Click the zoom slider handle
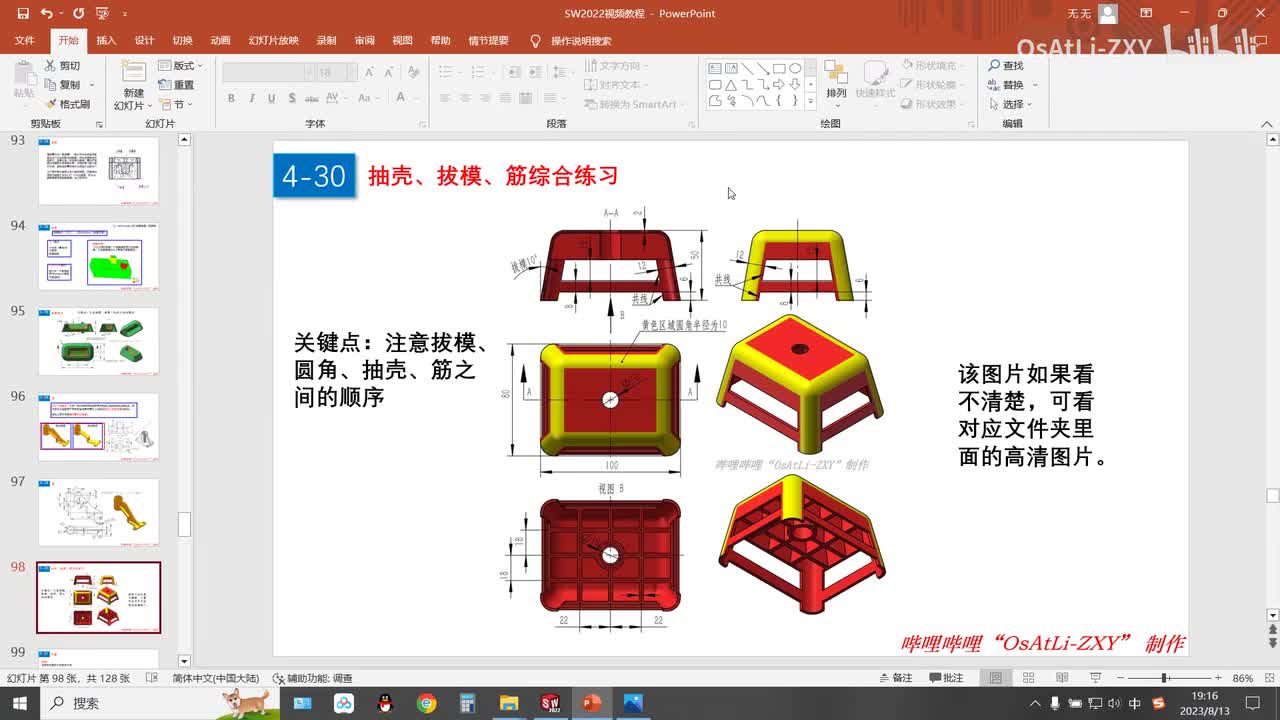The height and width of the screenshot is (720, 1280). pyautogui.click(x=1165, y=678)
